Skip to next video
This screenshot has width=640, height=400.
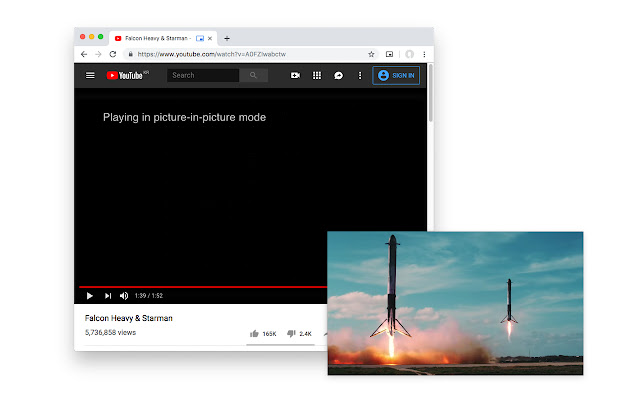[x=108, y=296]
